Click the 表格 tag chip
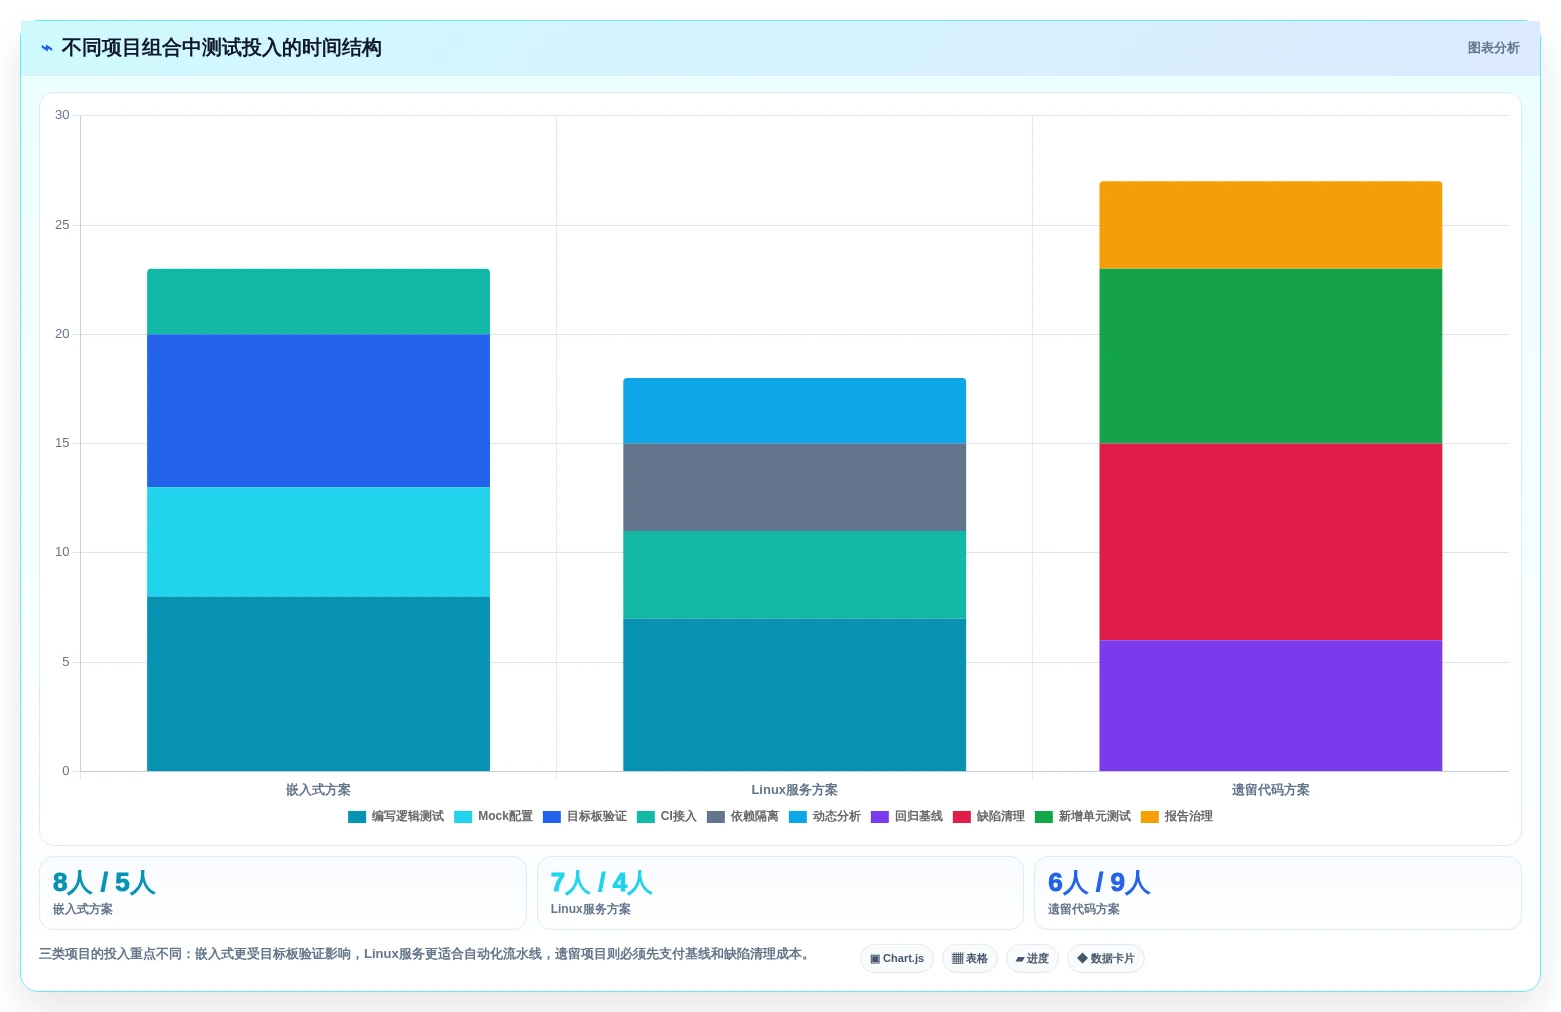 pos(970,959)
